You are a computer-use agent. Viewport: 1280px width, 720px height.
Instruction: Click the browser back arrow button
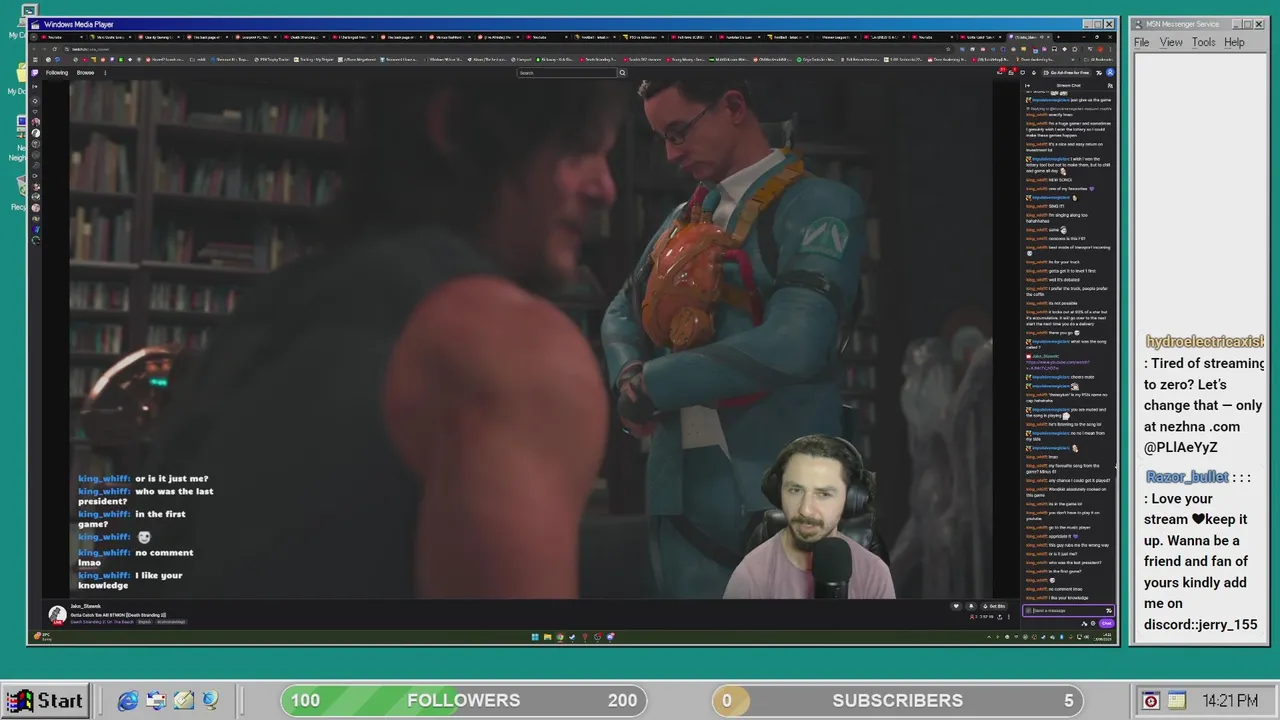point(36,49)
